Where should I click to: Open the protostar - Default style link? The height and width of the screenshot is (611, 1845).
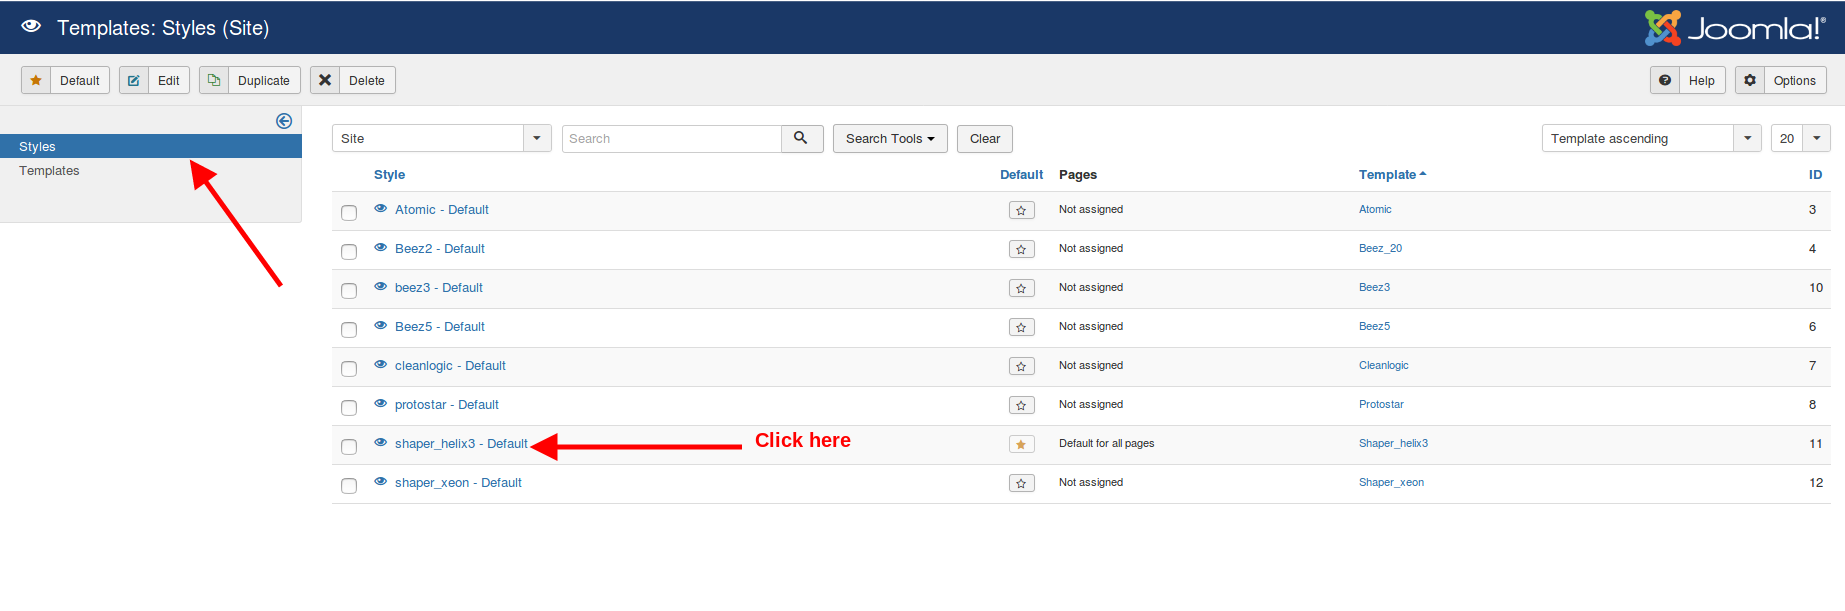(x=447, y=405)
